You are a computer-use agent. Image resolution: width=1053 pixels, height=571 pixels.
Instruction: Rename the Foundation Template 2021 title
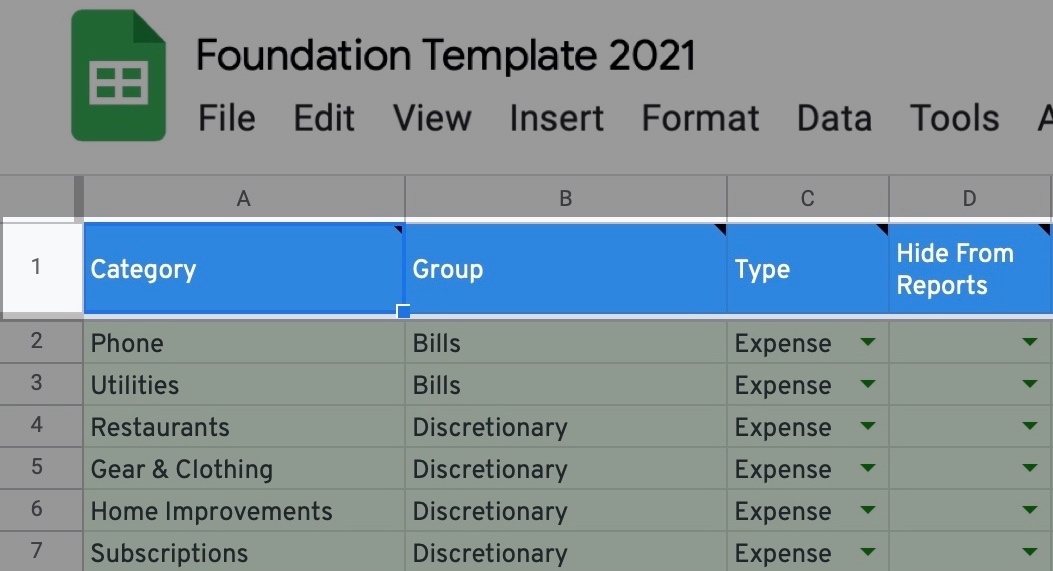coord(445,55)
